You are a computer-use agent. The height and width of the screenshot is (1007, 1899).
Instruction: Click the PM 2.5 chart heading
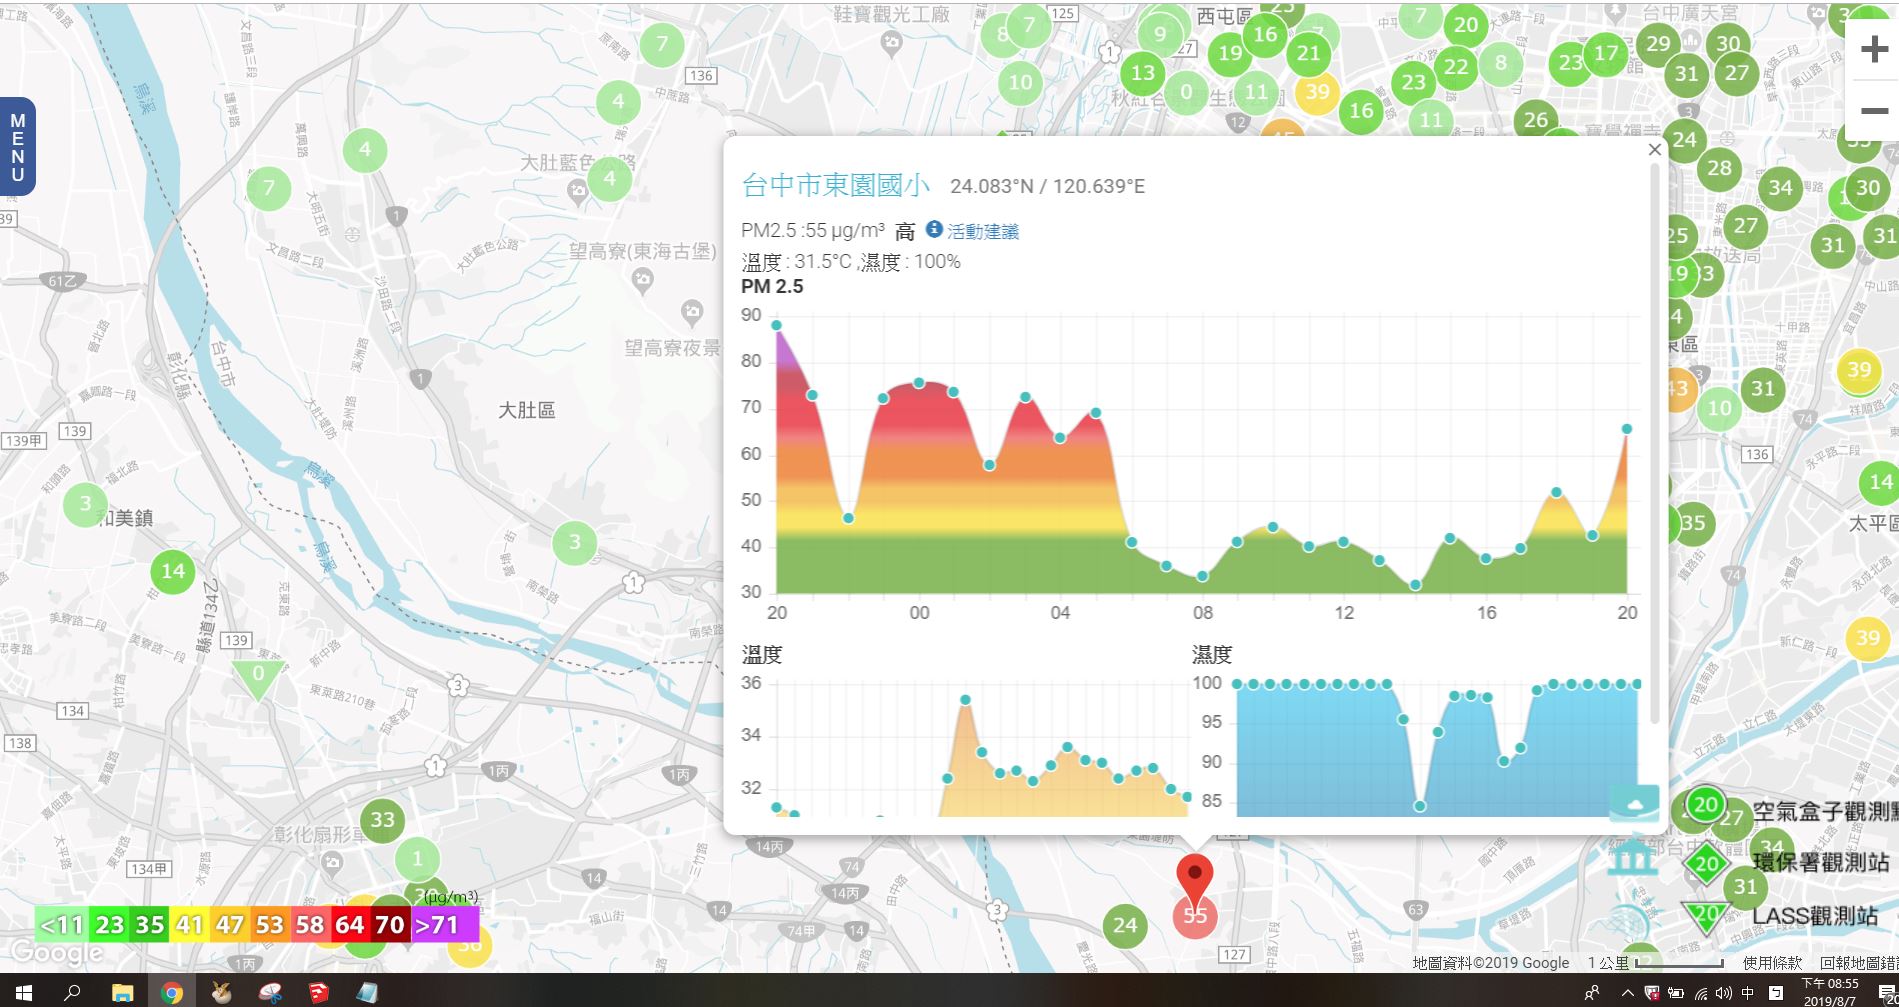click(772, 287)
